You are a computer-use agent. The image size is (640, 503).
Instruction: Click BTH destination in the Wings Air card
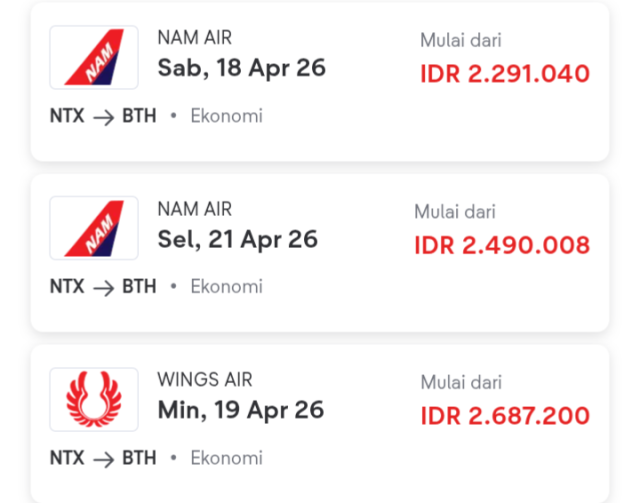tap(139, 458)
